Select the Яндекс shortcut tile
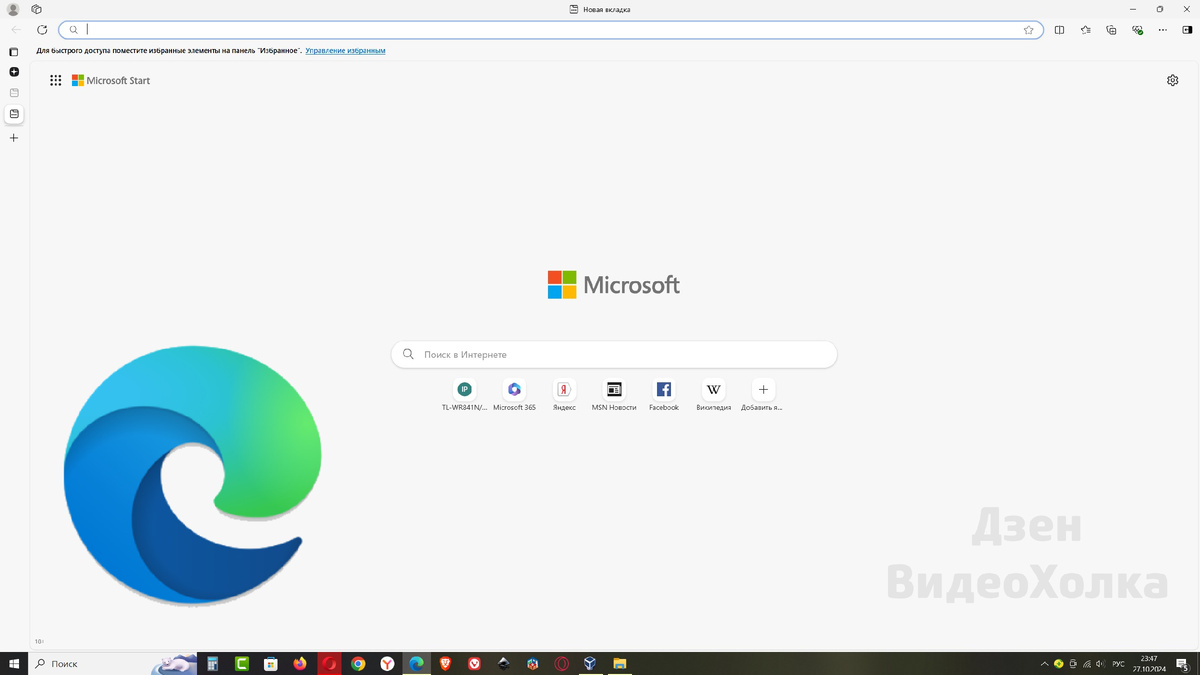The width and height of the screenshot is (1200, 675). click(x=563, y=389)
